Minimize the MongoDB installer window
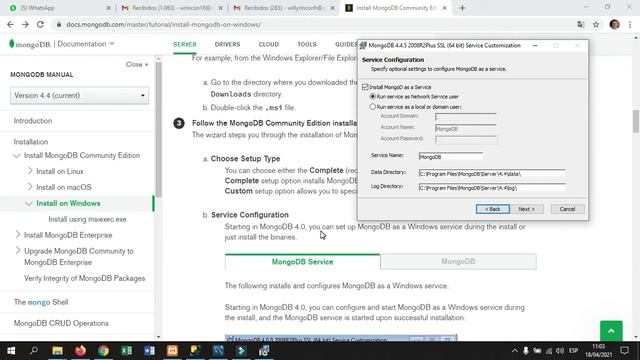The image size is (640, 360). (x=535, y=45)
